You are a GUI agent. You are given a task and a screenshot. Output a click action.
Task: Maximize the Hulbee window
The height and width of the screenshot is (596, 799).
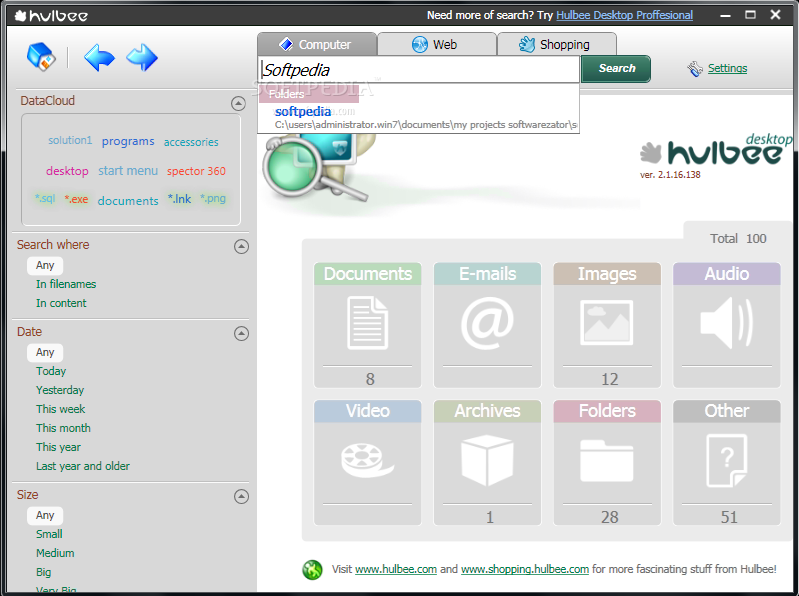pos(750,15)
